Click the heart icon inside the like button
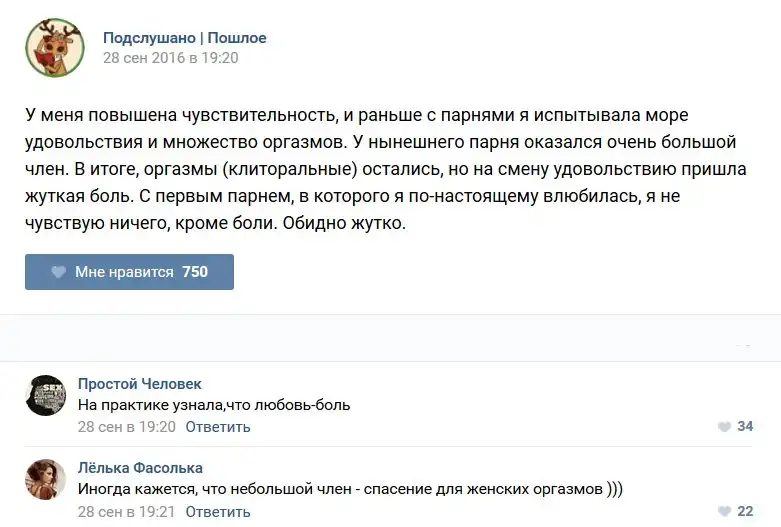Viewport: 781px width, 527px height. pyautogui.click(x=58, y=272)
